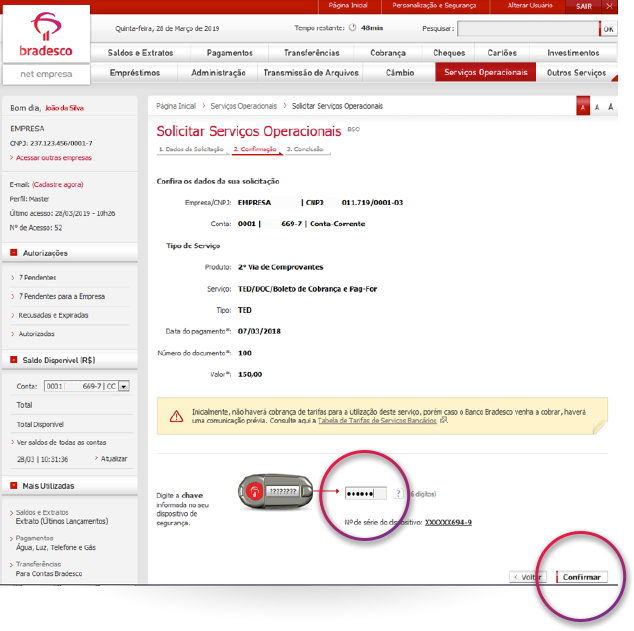Collapse the Saldo Disponível section

[13, 360]
